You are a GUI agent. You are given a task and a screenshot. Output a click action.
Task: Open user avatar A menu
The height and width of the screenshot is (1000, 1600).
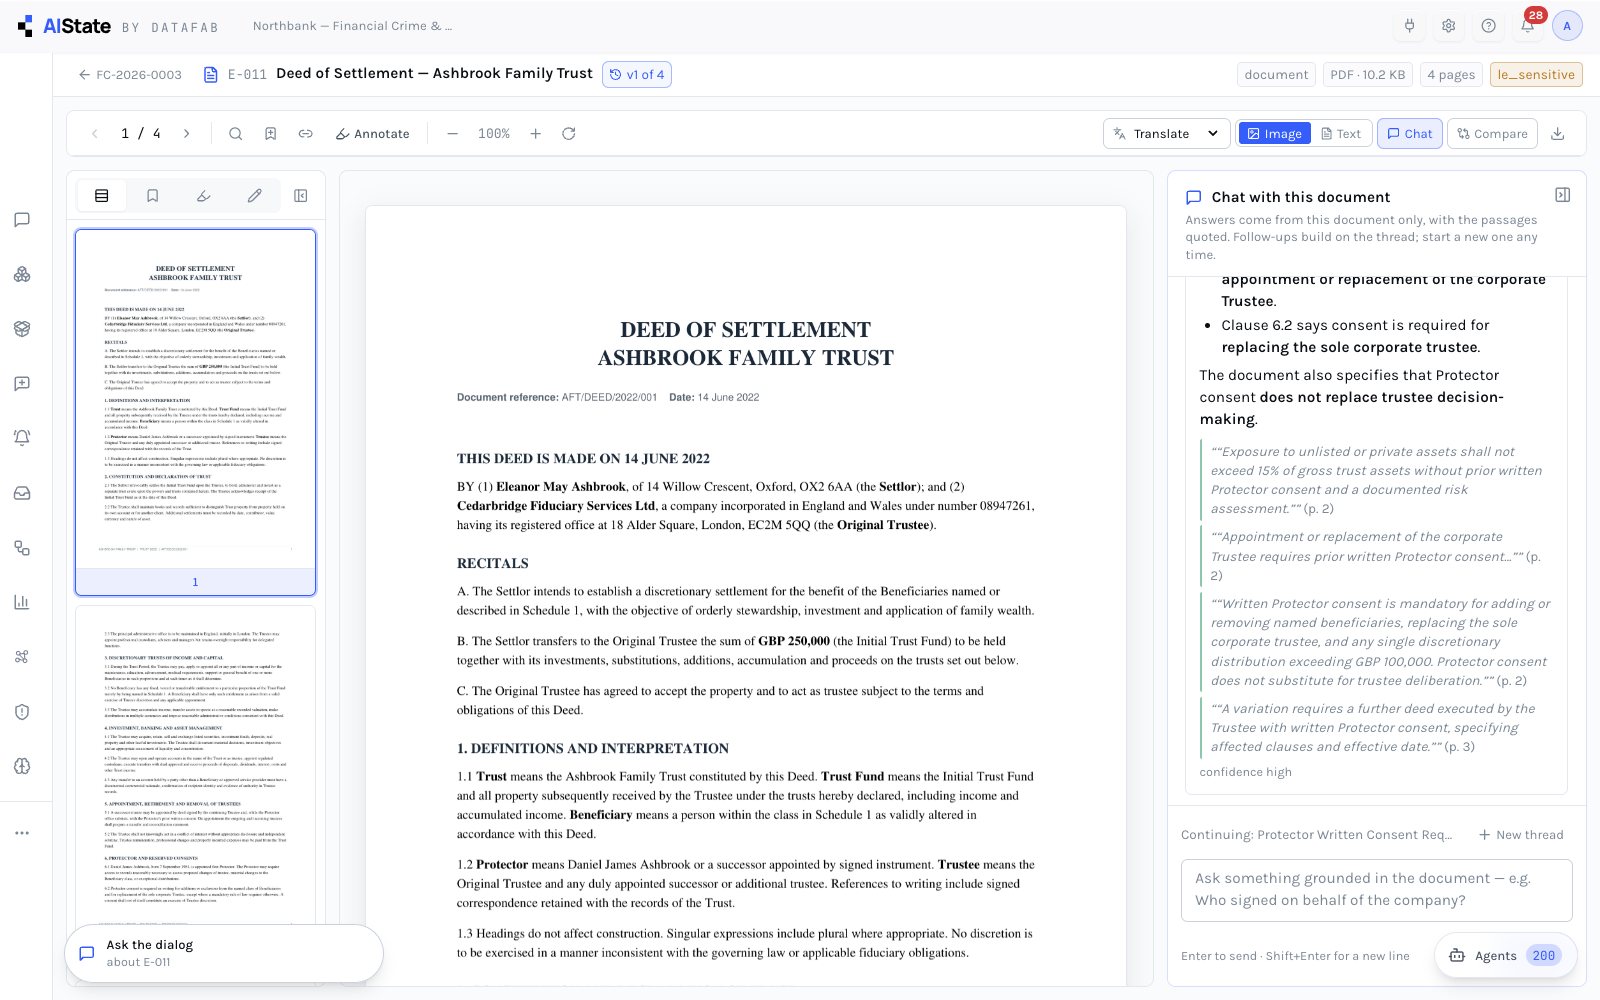click(x=1567, y=26)
